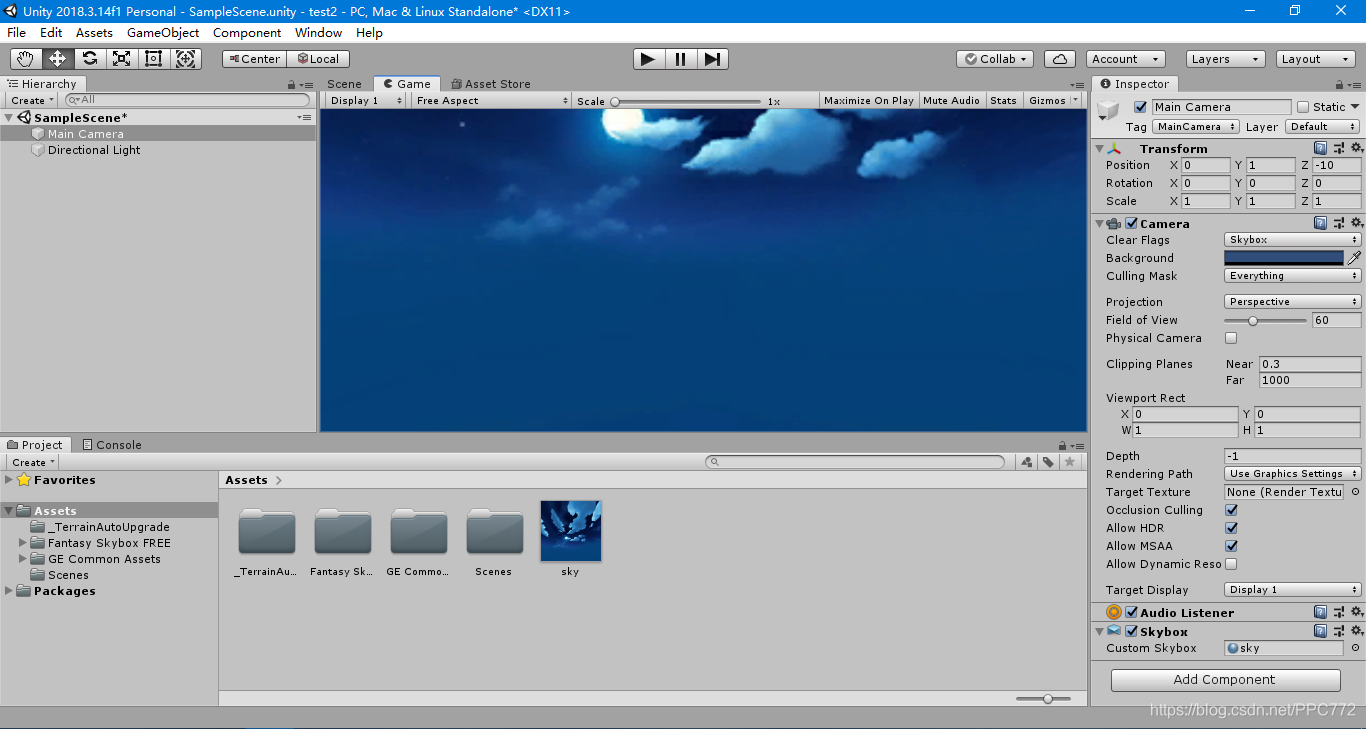1366x729 pixels.
Task: Disable the Camera component checkbox
Action: click(x=1131, y=223)
